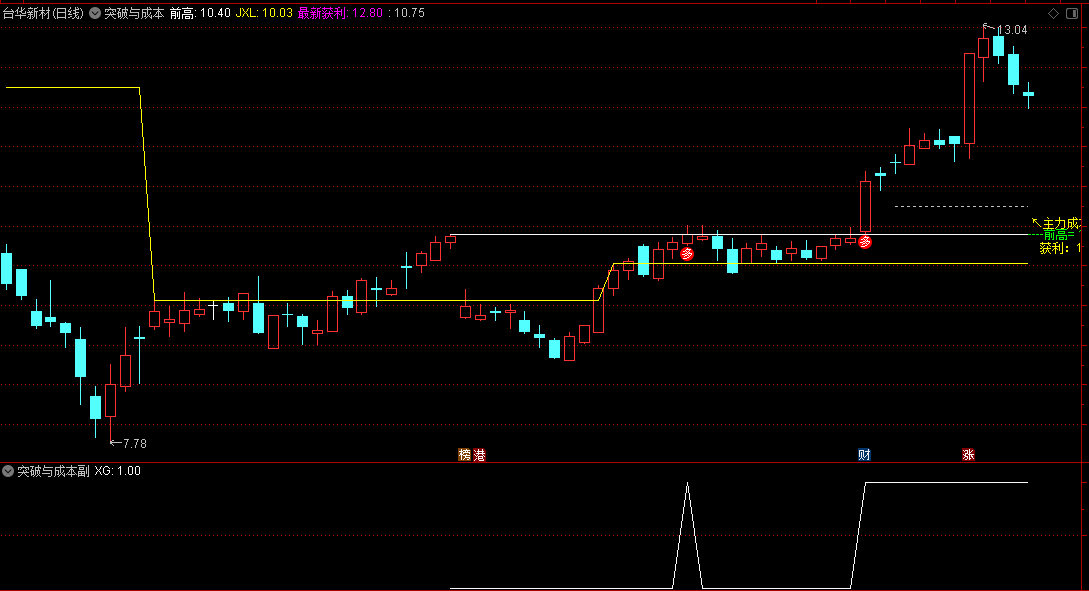Viewport: 1089px width, 591px height.
Task: Open the 突破与成本 indicator dropdown arrow
Action: pos(95,13)
